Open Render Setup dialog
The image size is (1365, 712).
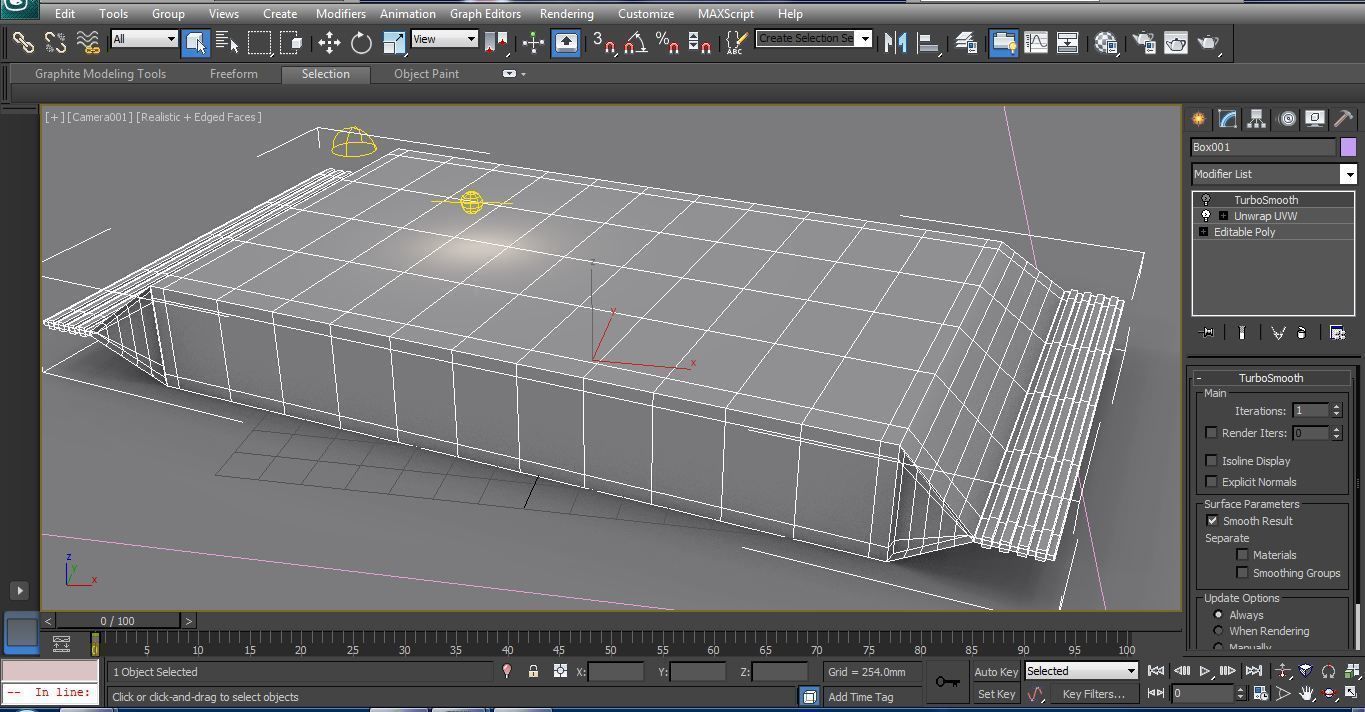pos(1143,42)
